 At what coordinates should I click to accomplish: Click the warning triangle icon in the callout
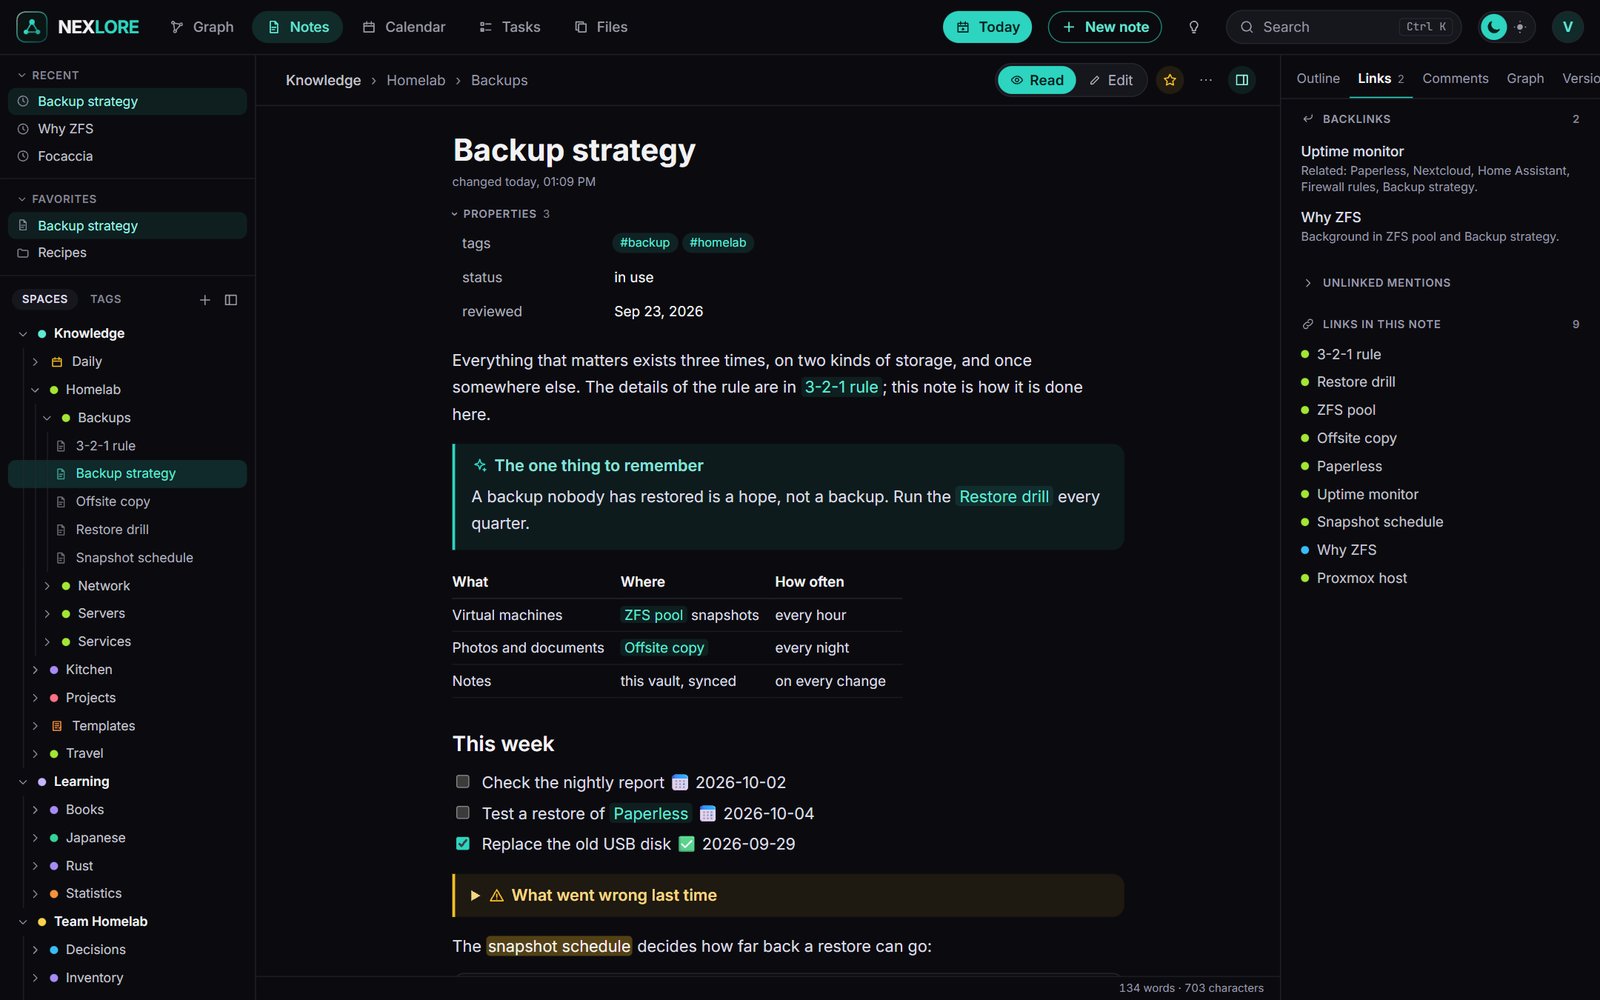click(x=497, y=896)
